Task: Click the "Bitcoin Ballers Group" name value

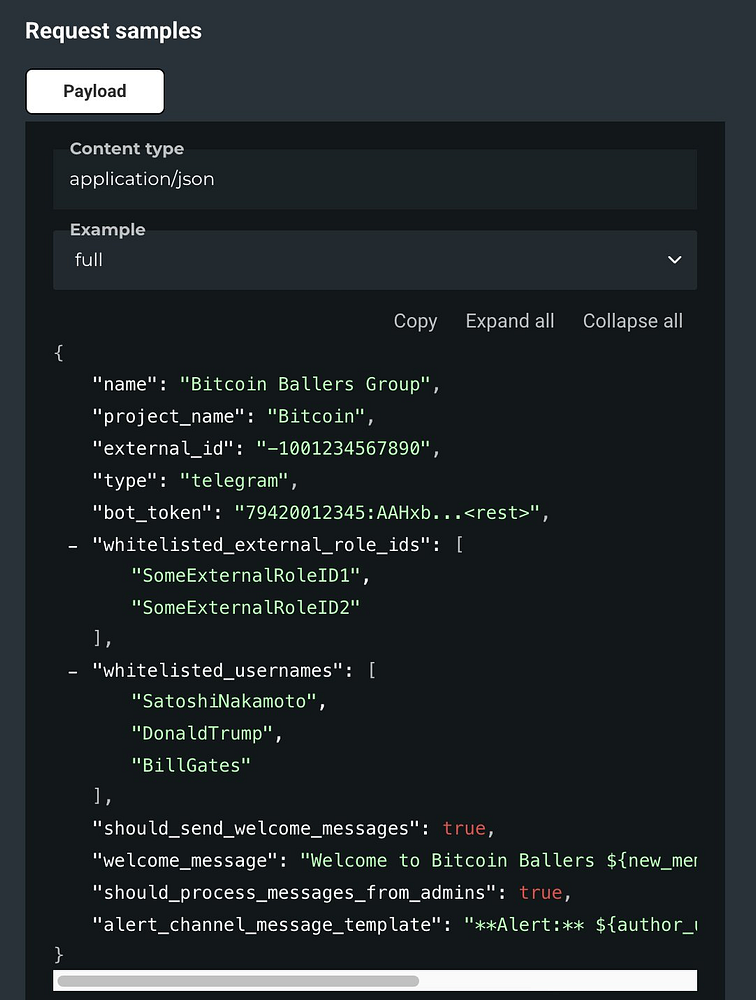Action: 305,384
